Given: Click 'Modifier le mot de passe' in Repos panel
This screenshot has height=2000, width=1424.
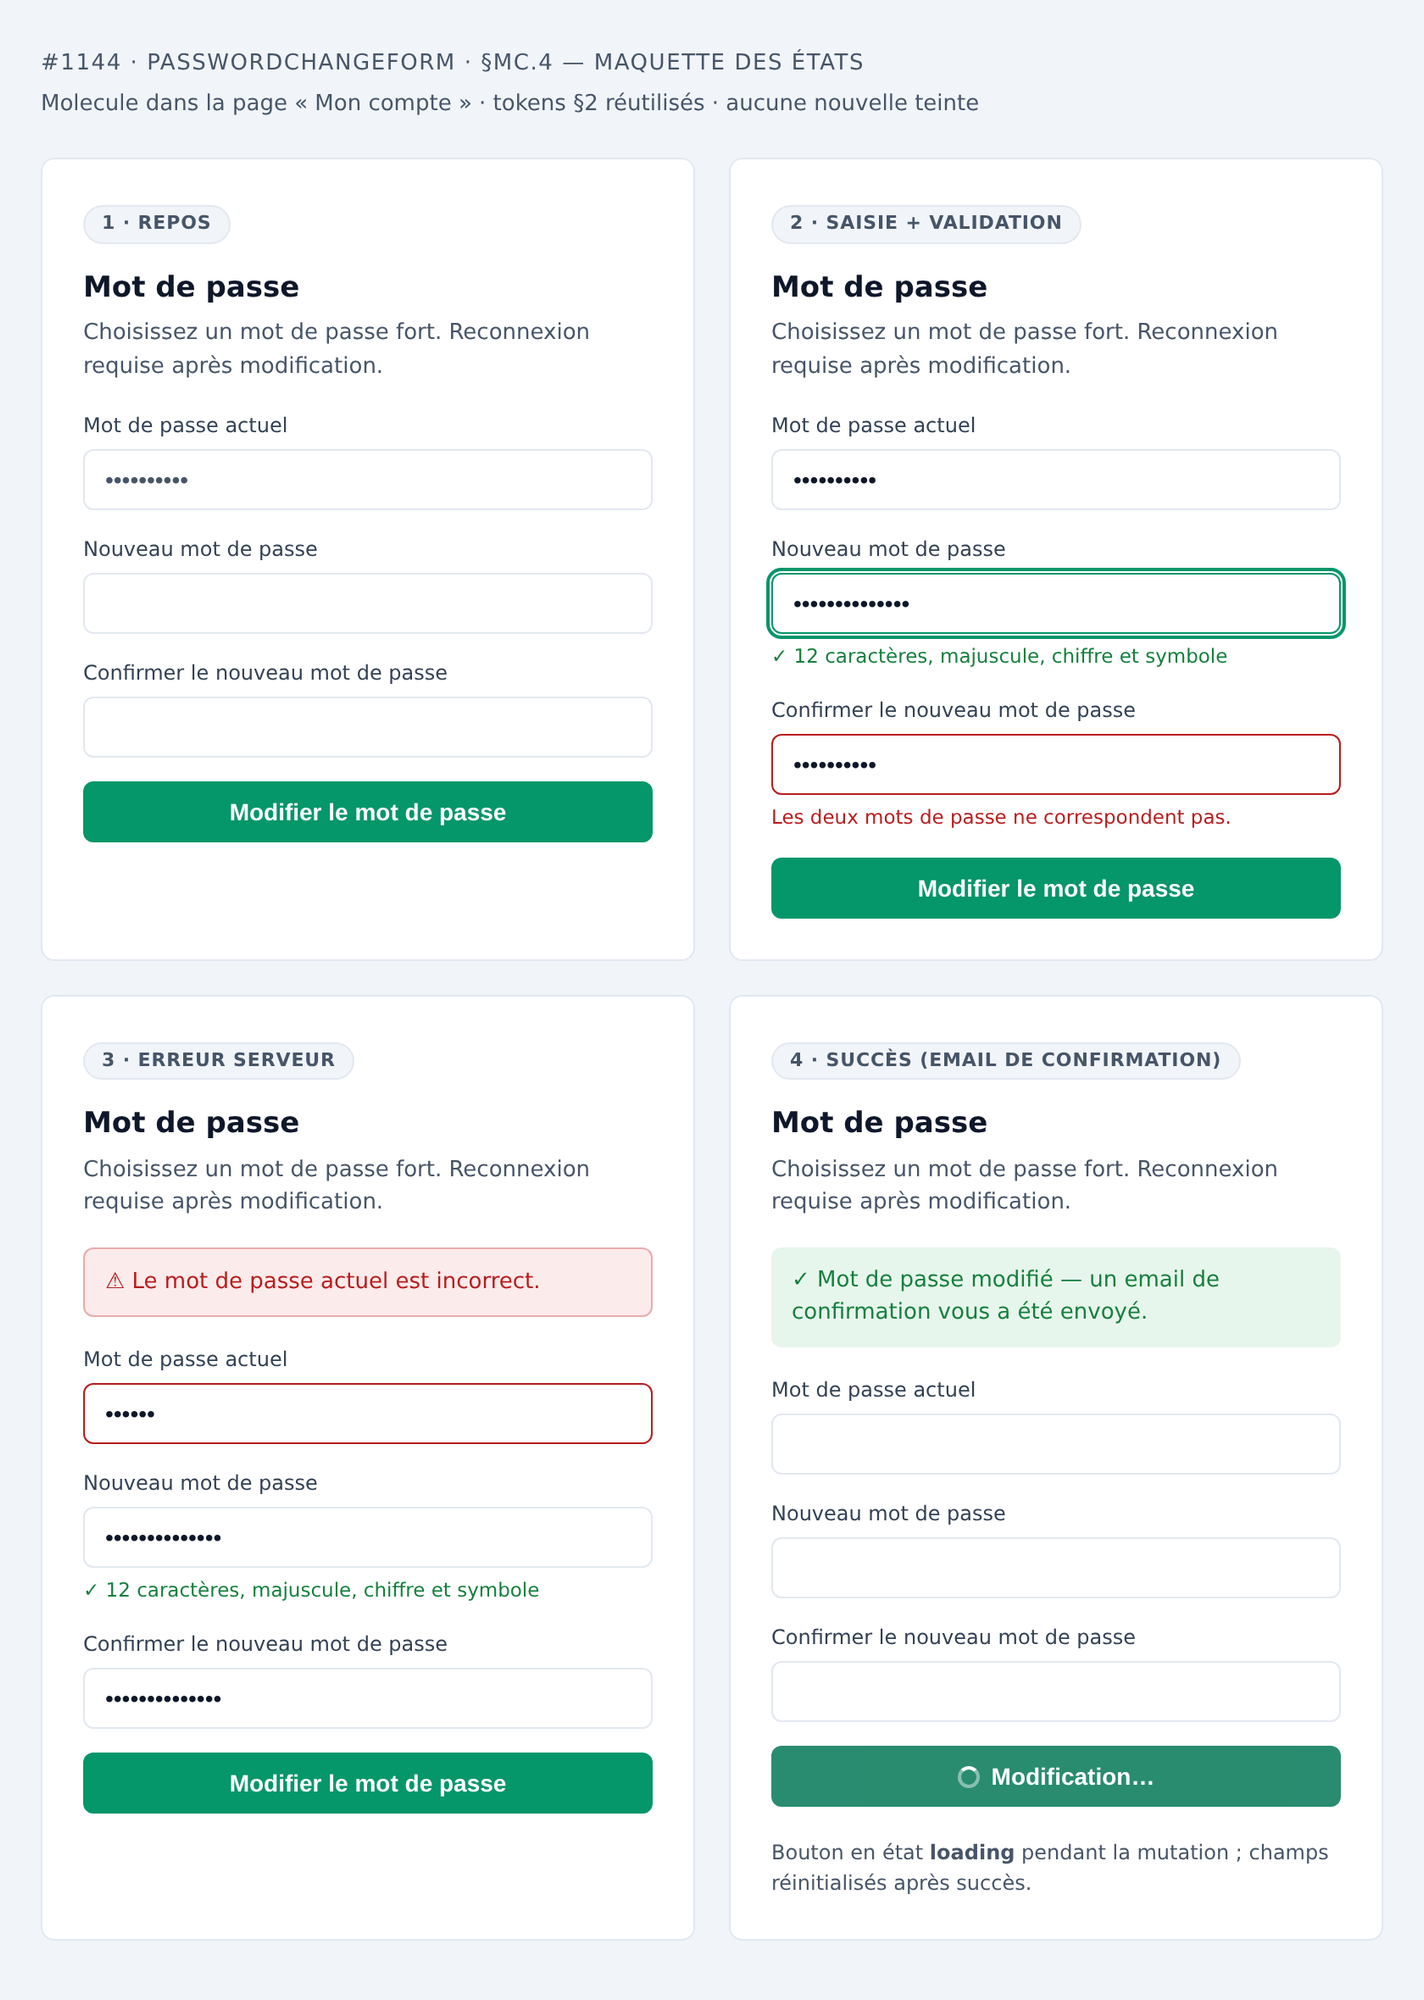Looking at the screenshot, I should click(368, 812).
